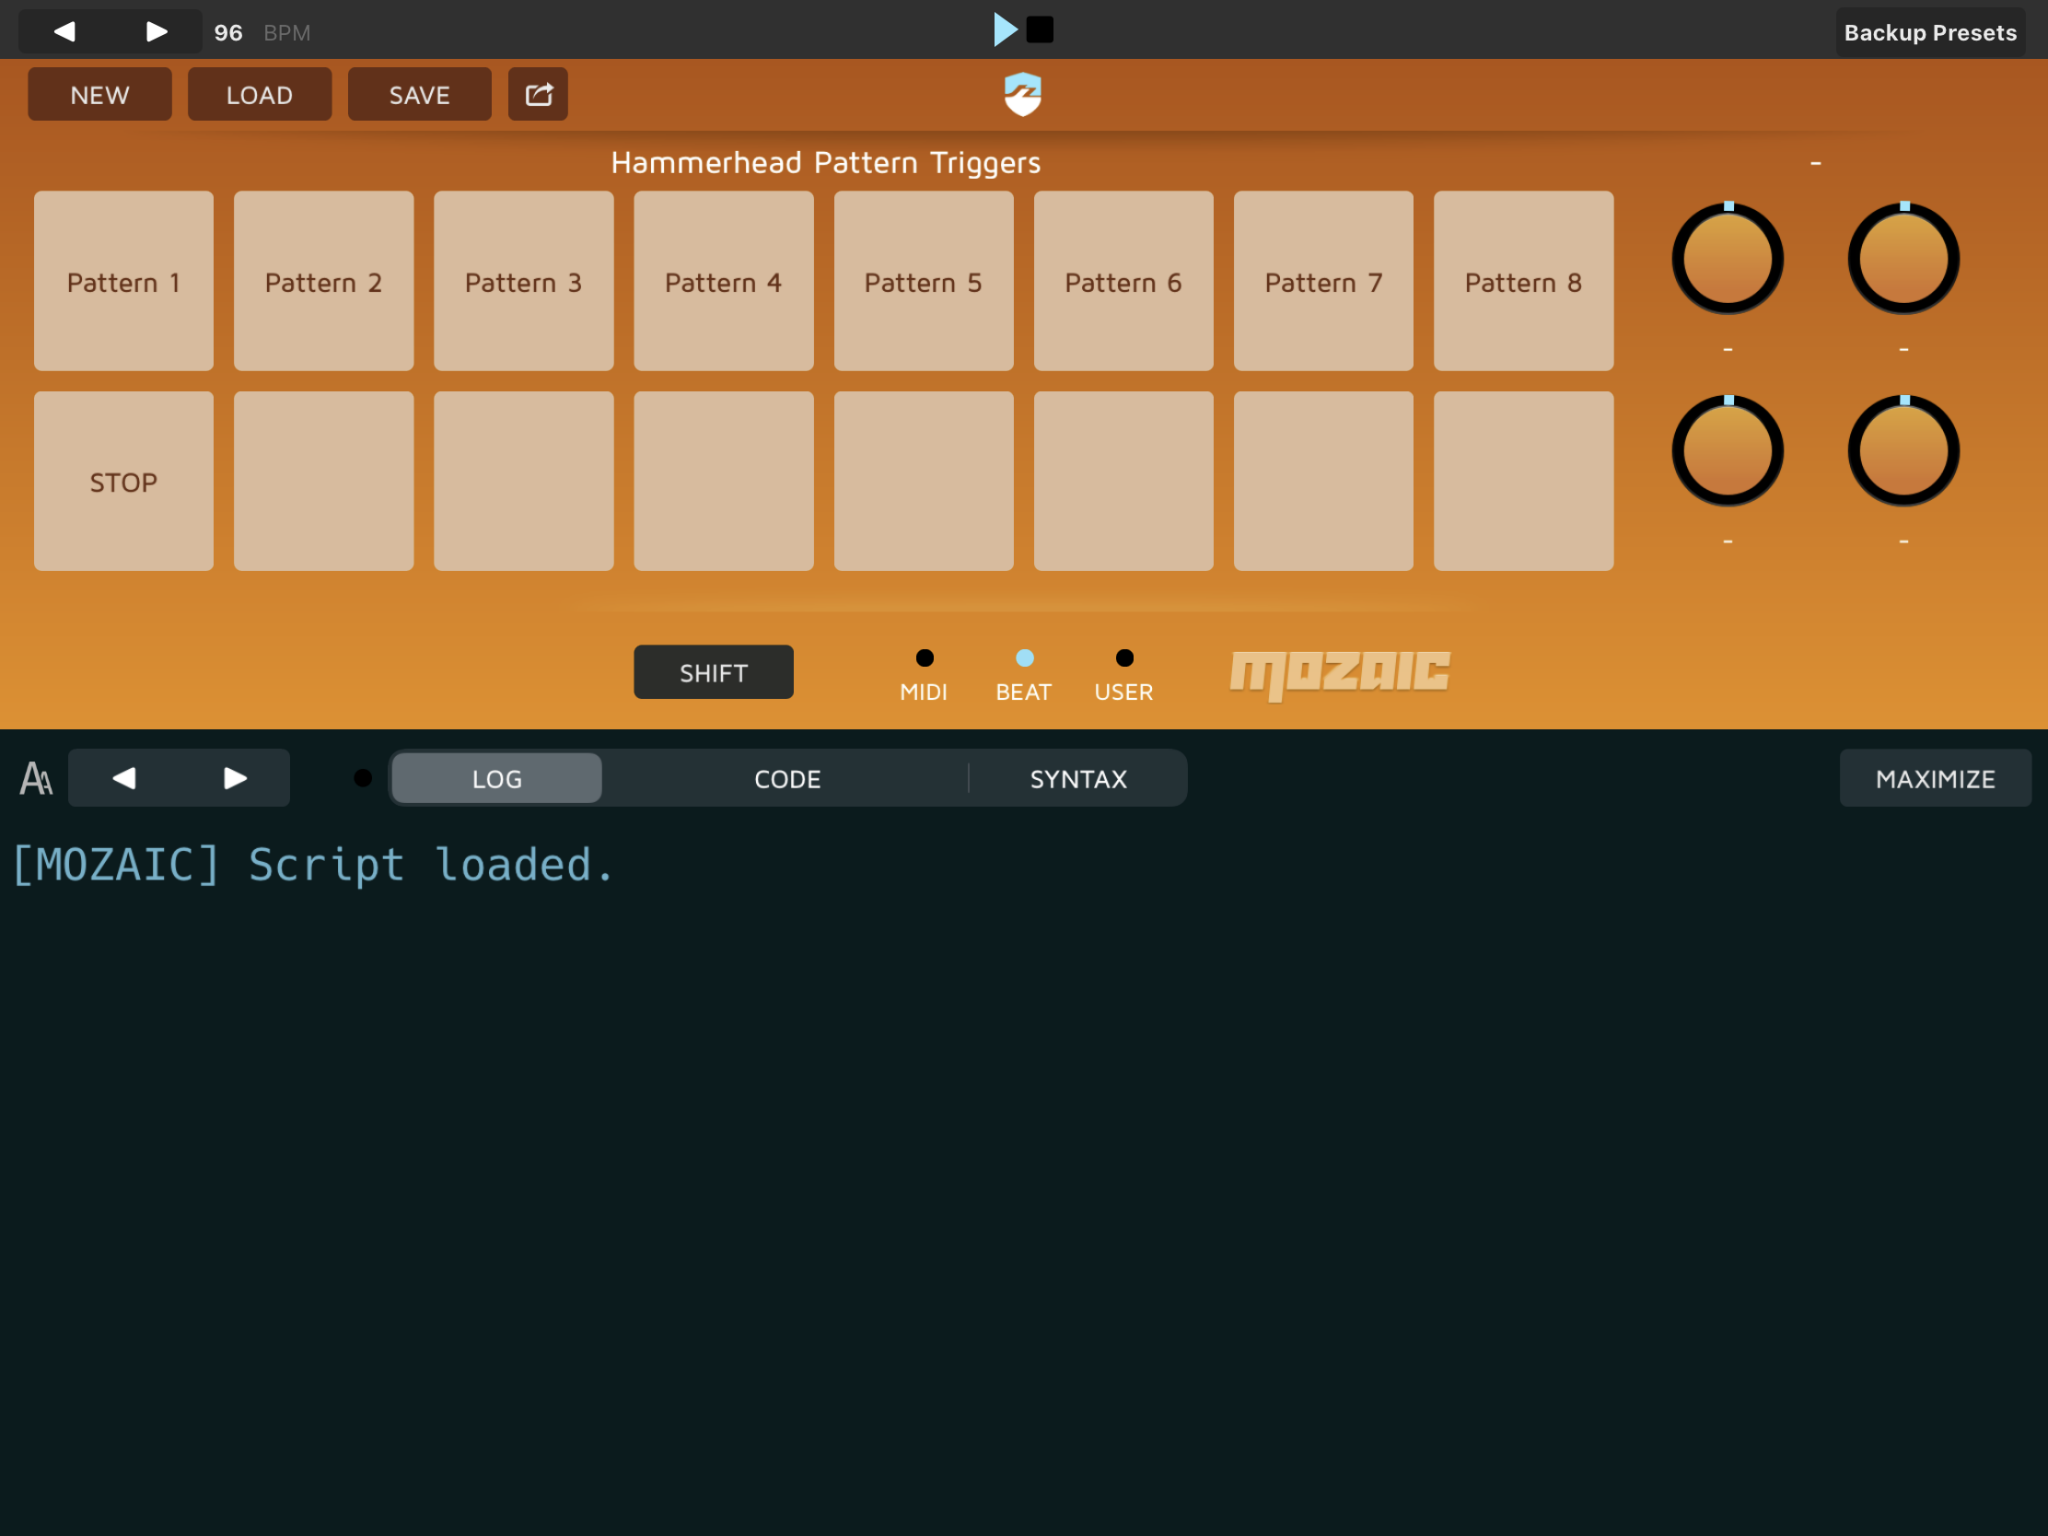Tap the blank pad below Pattern 8
2048x1536 pixels.
(1524, 481)
